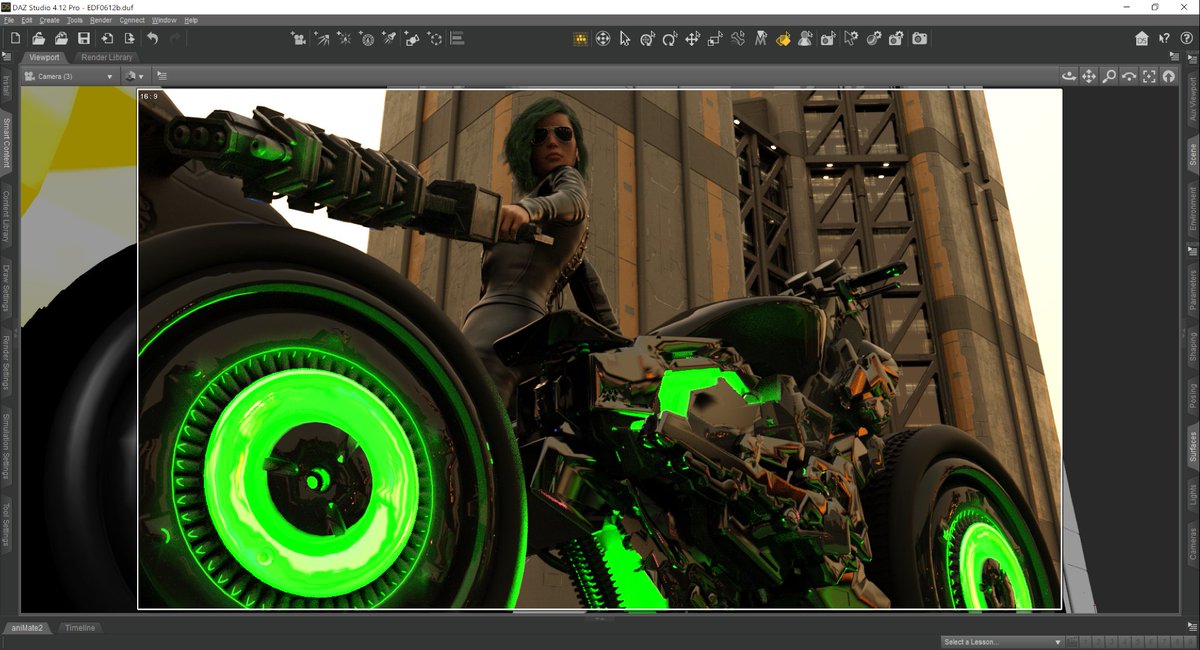Click the round gear tool icon
The image size is (1200, 650).
[874, 38]
